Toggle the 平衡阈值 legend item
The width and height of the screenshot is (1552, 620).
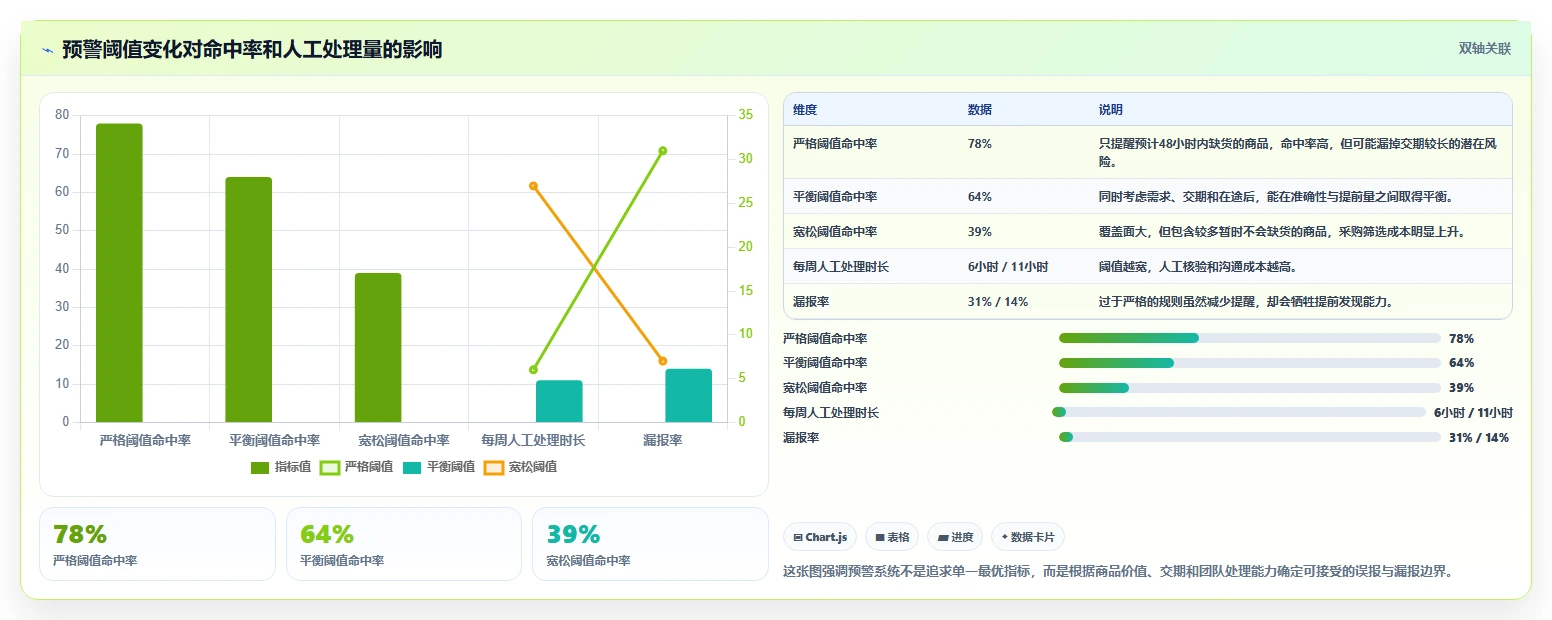tap(438, 467)
